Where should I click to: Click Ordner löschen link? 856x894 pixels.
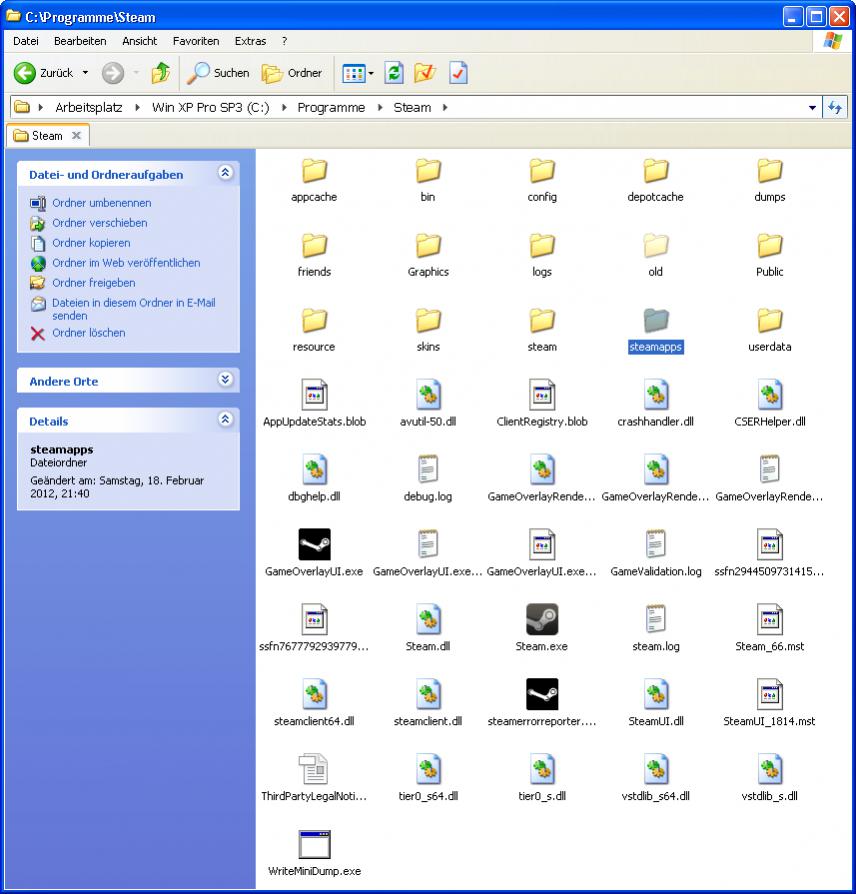click(88, 333)
